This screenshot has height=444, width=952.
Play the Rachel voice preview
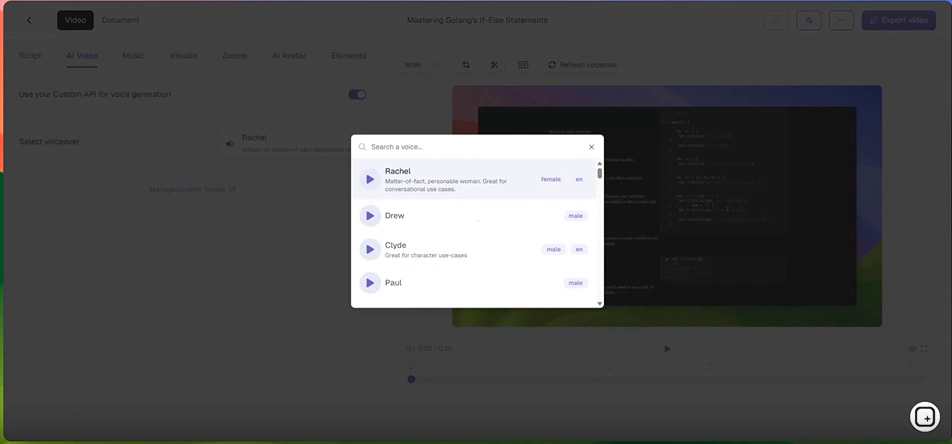click(x=370, y=179)
